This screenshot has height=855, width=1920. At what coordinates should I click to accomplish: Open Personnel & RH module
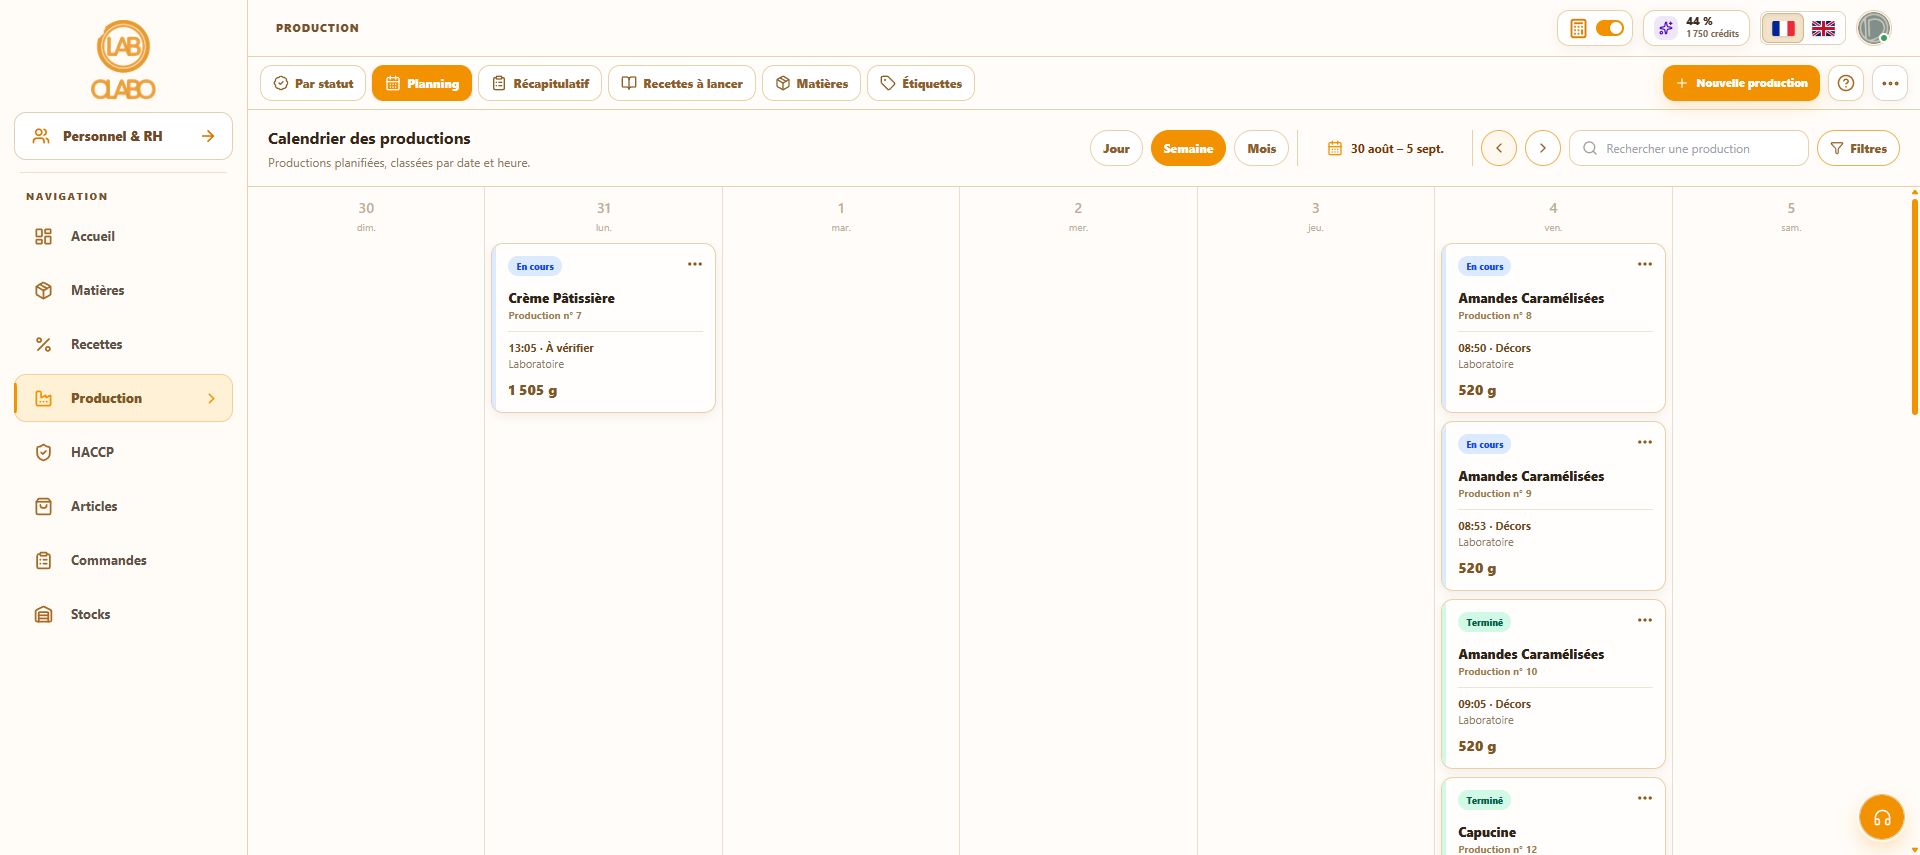(123, 136)
